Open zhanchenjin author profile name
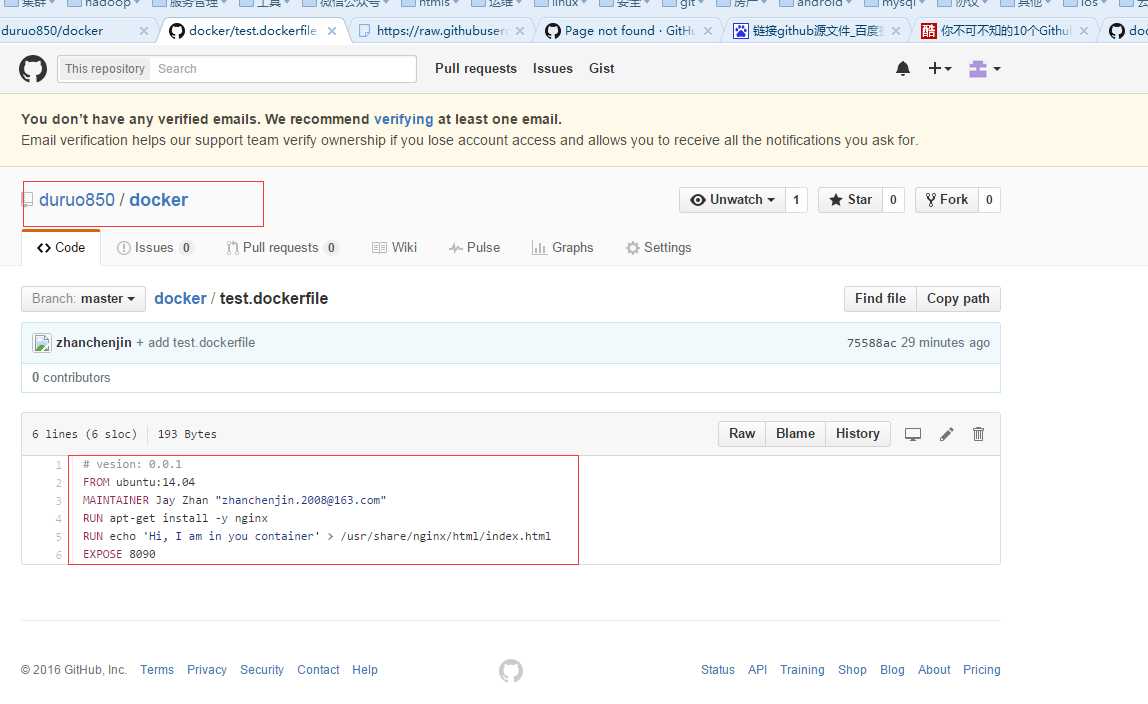The width and height of the screenshot is (1148, 704). point(94,342)
